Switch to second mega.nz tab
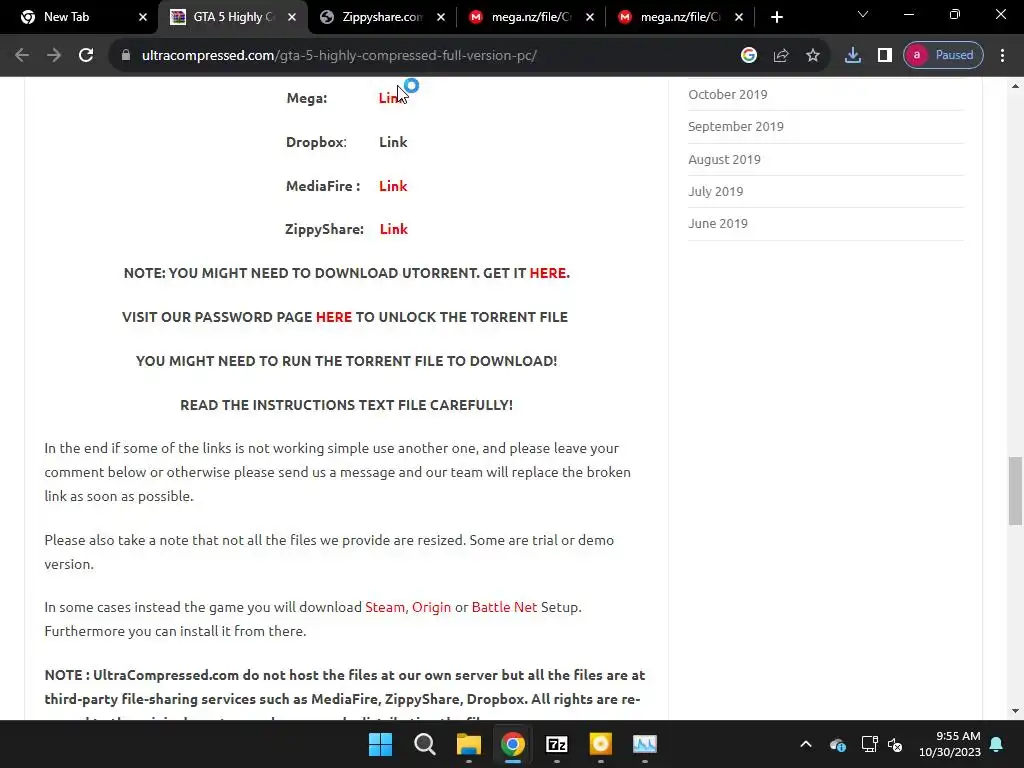This screenshot has width=1024, height=768. (x=680, y=17)
